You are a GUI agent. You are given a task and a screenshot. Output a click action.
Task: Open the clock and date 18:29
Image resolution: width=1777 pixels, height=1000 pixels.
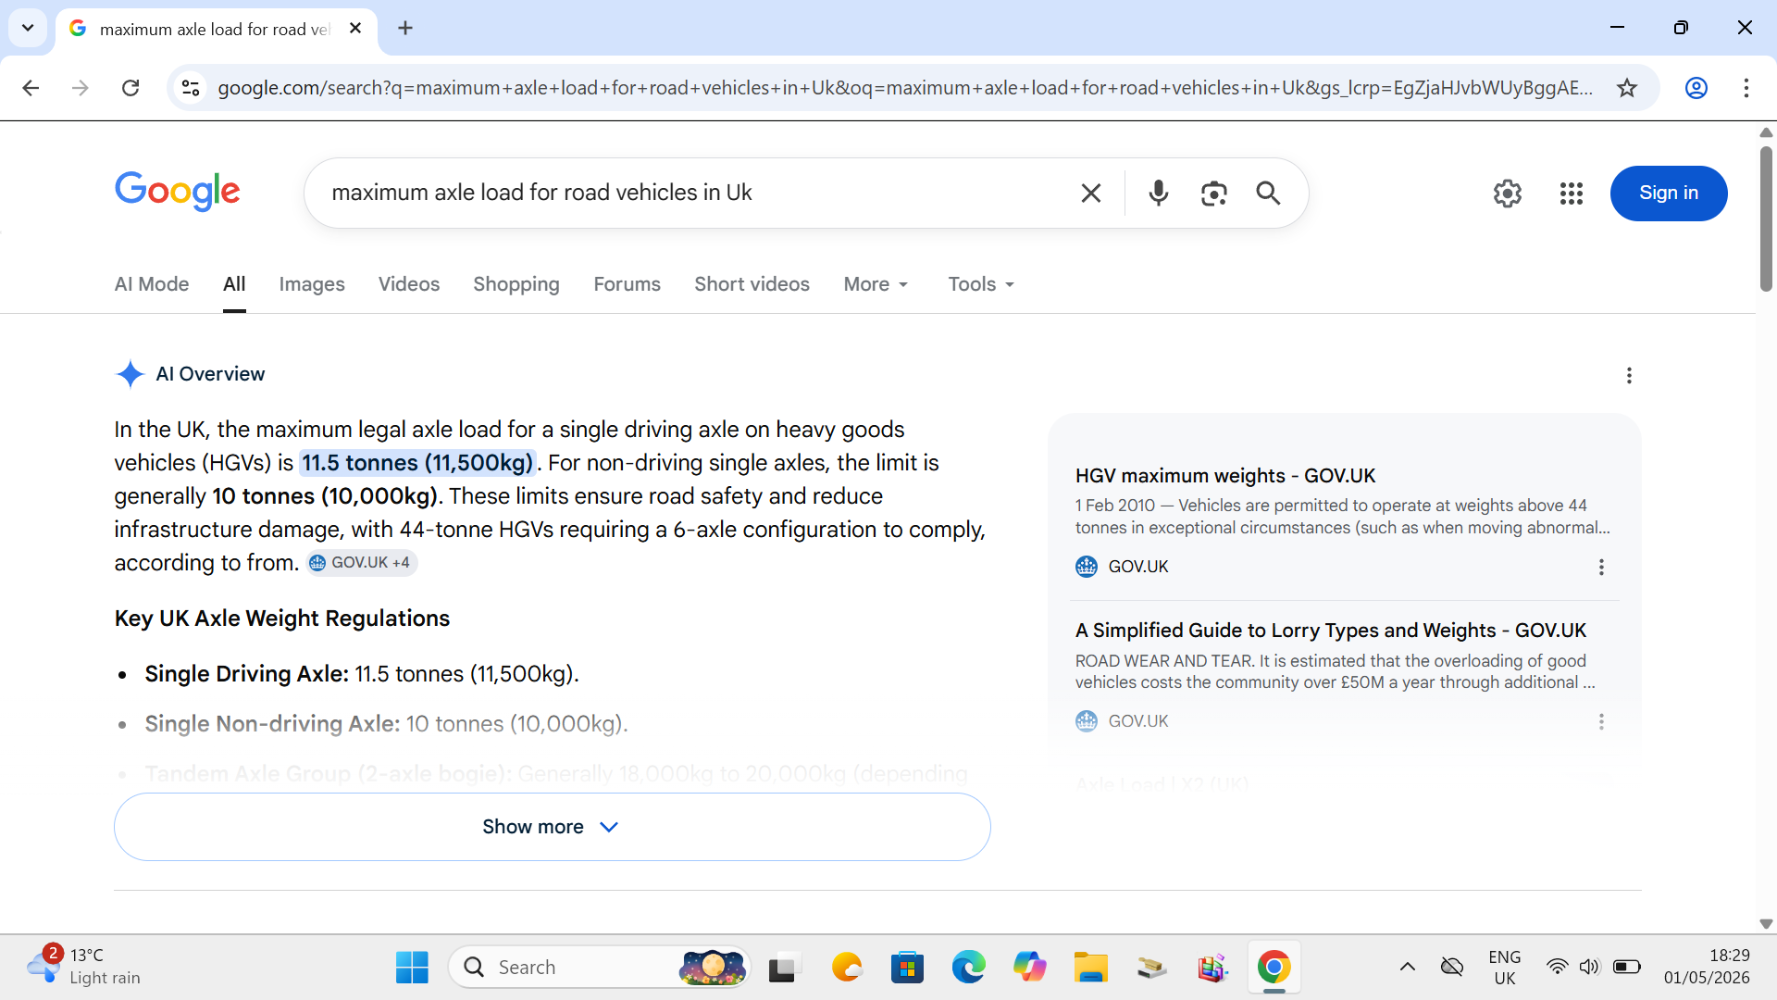coord(1707,967)
